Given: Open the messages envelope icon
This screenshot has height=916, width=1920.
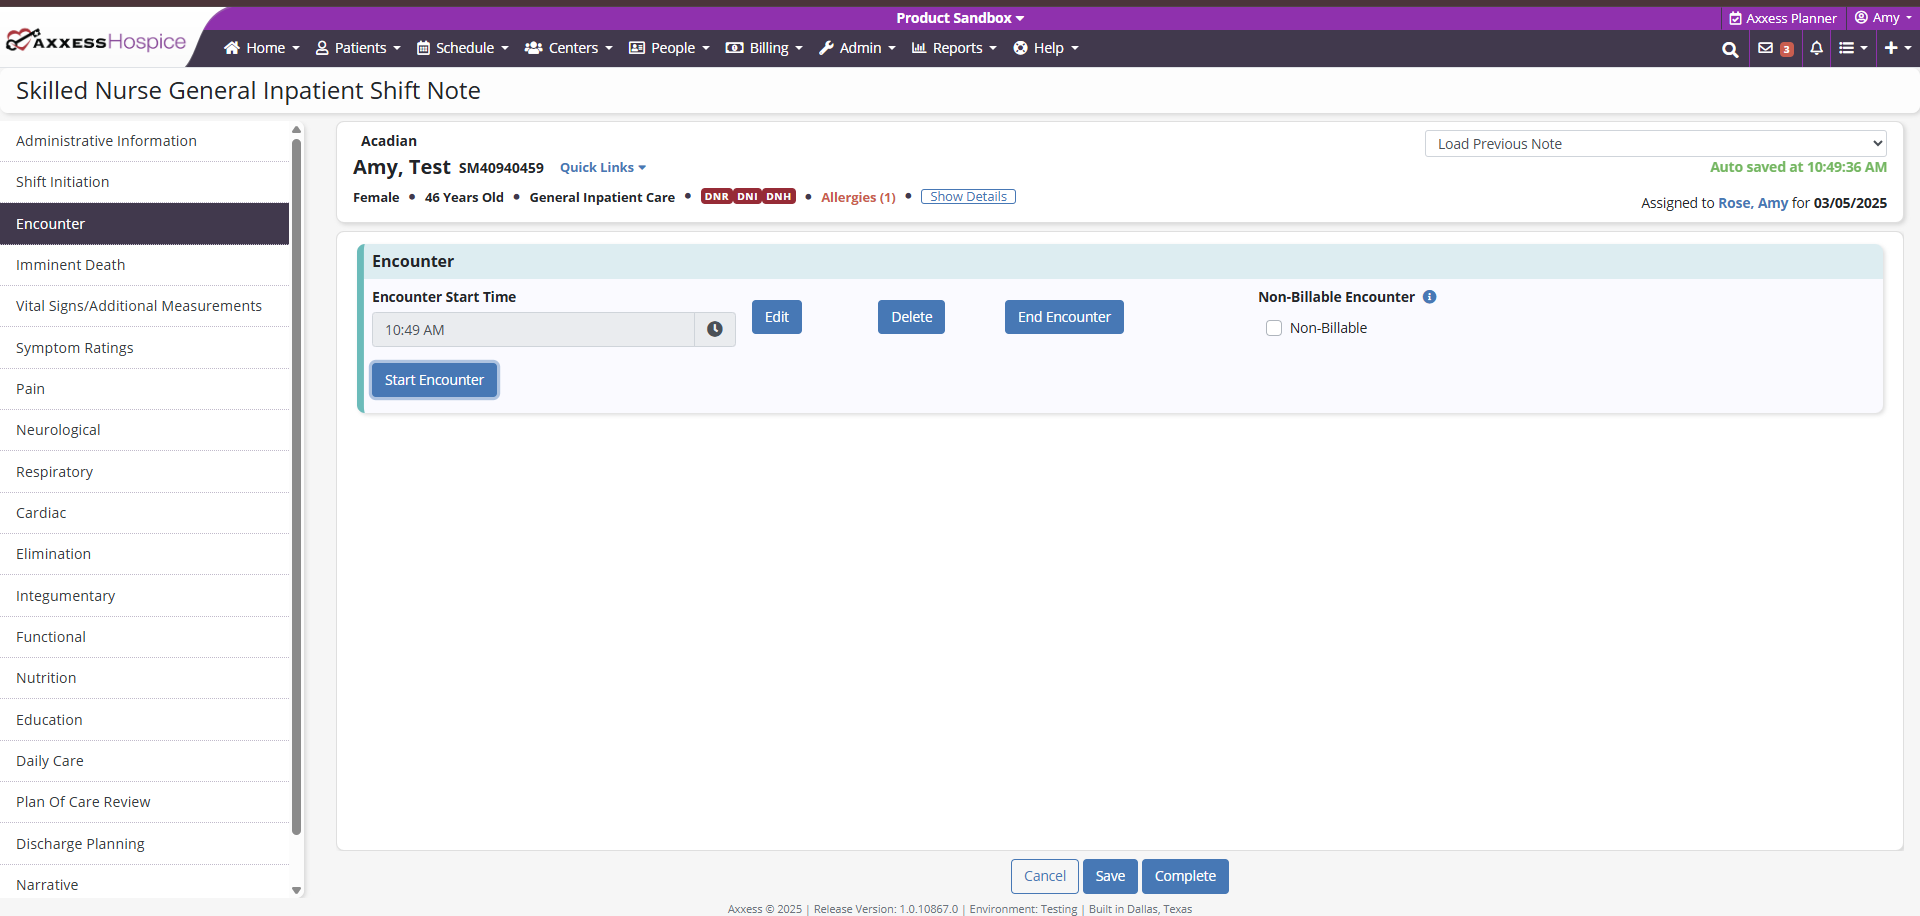Looking at the screenshot, I should (1766, 48).
